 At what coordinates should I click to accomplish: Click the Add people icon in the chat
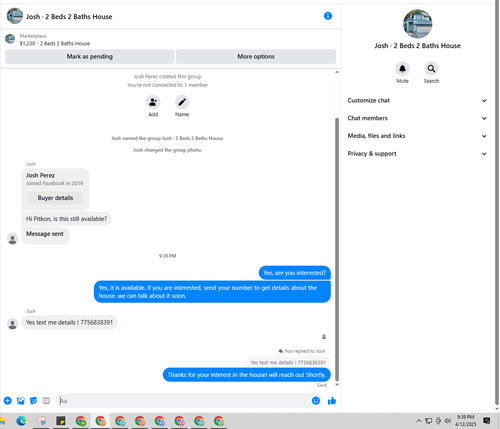tap(153, 102)
